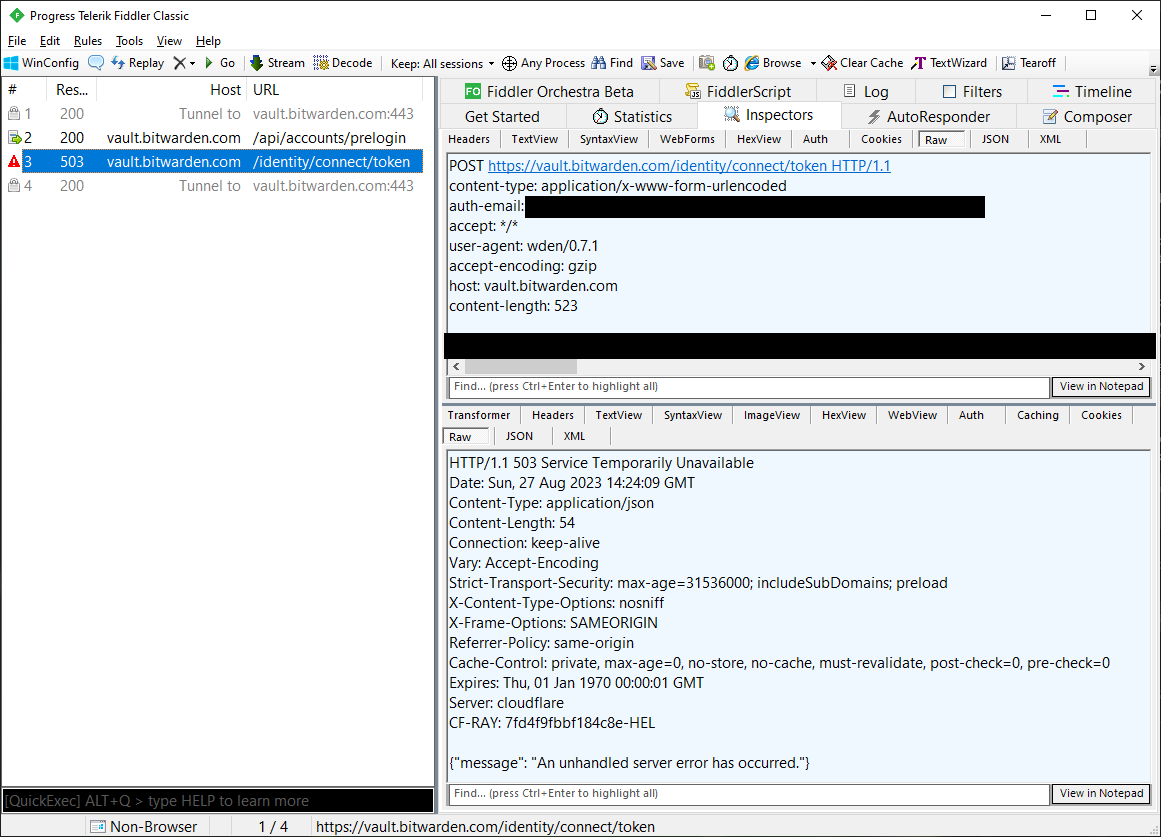Open the Keep: All sessions dropdown
This screenshot has height=837, width=1161.
coord(442,64)
